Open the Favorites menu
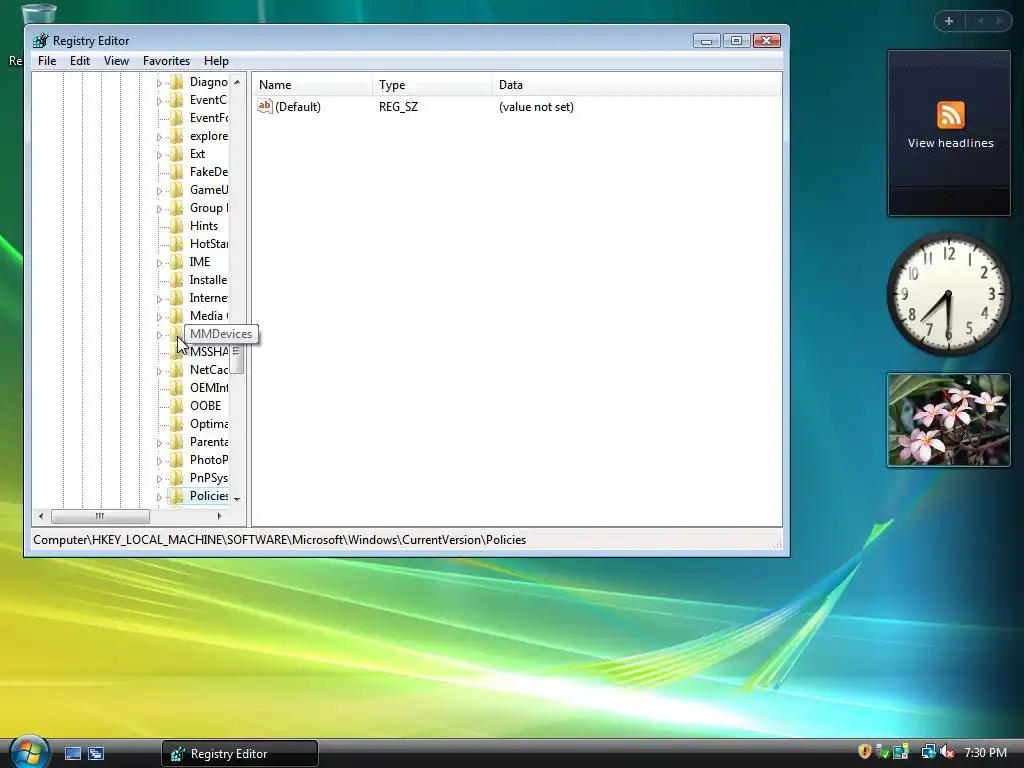1024x768 pixels. 166,61
